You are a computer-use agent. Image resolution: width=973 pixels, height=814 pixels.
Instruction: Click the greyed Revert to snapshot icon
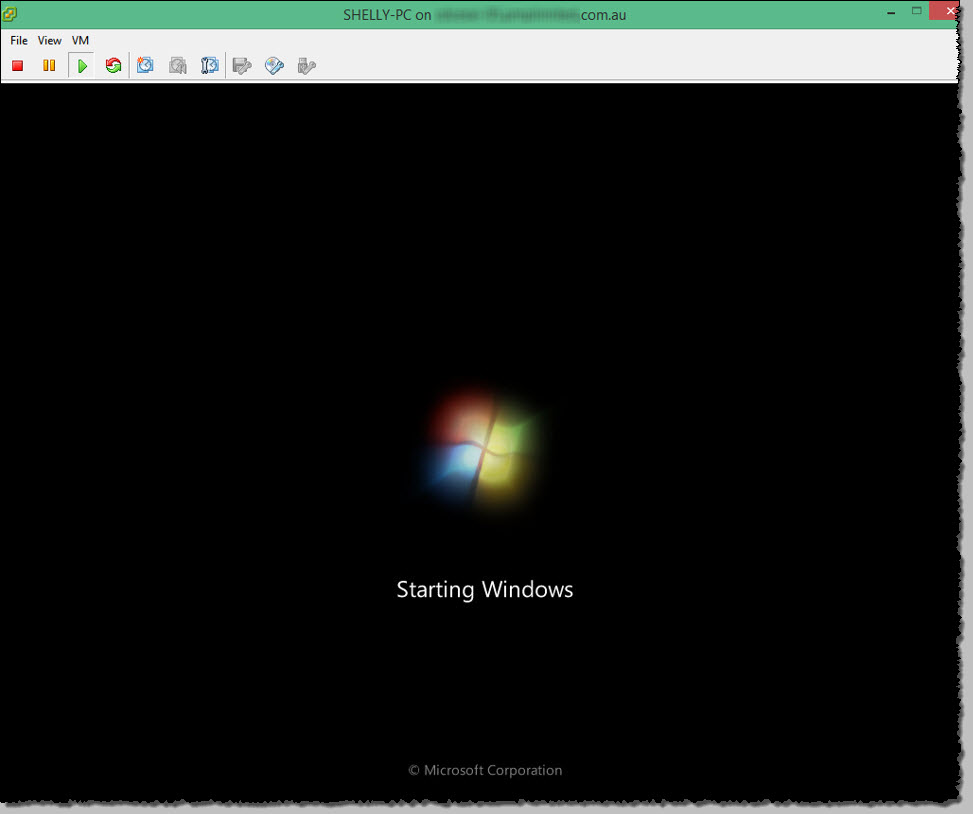(178, 65)
